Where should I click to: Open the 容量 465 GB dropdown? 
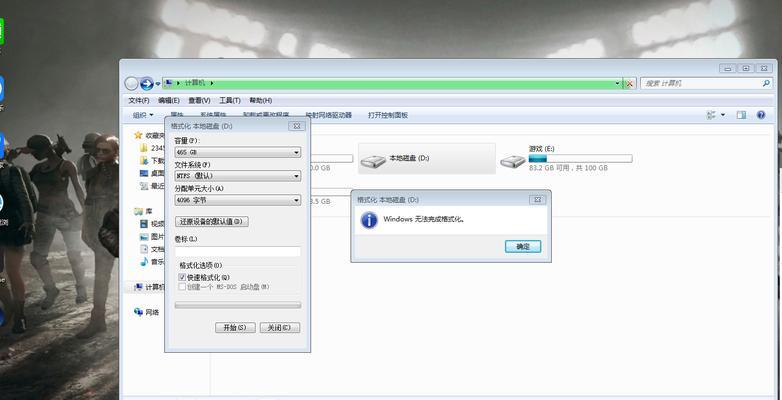click(238, 152)
